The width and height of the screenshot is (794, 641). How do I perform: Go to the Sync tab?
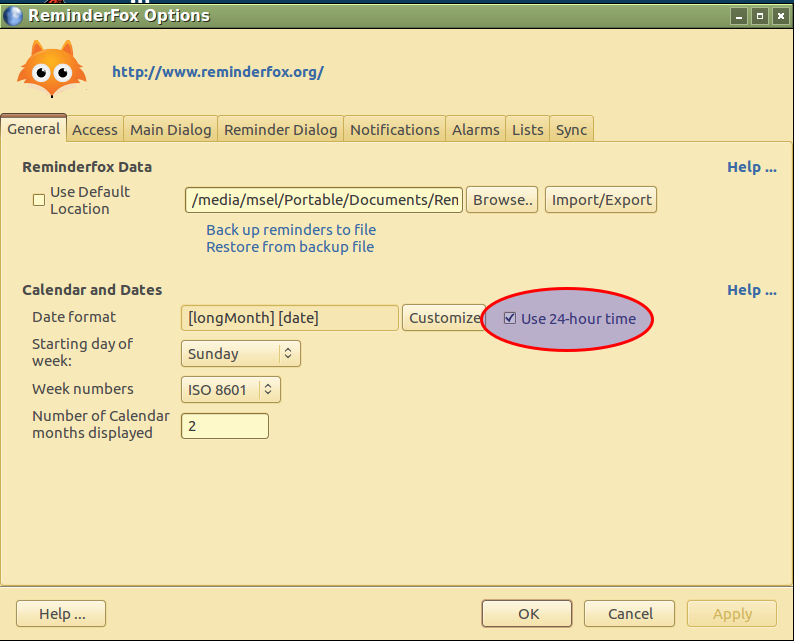point(571,130)
